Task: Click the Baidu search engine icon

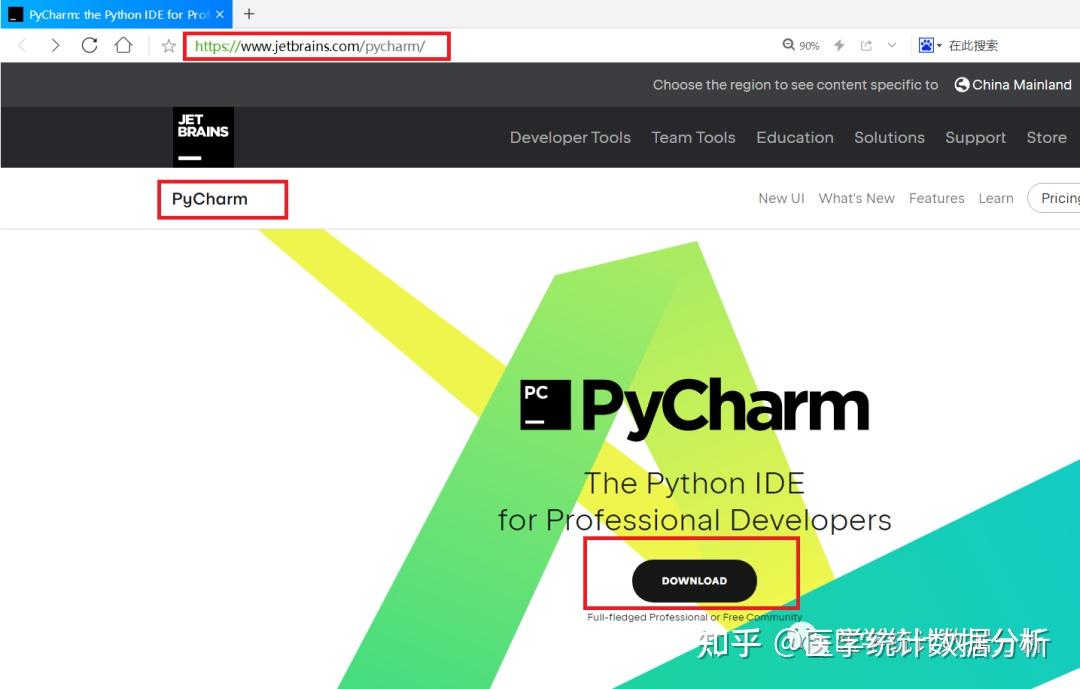Action: [x=923, y=44]
